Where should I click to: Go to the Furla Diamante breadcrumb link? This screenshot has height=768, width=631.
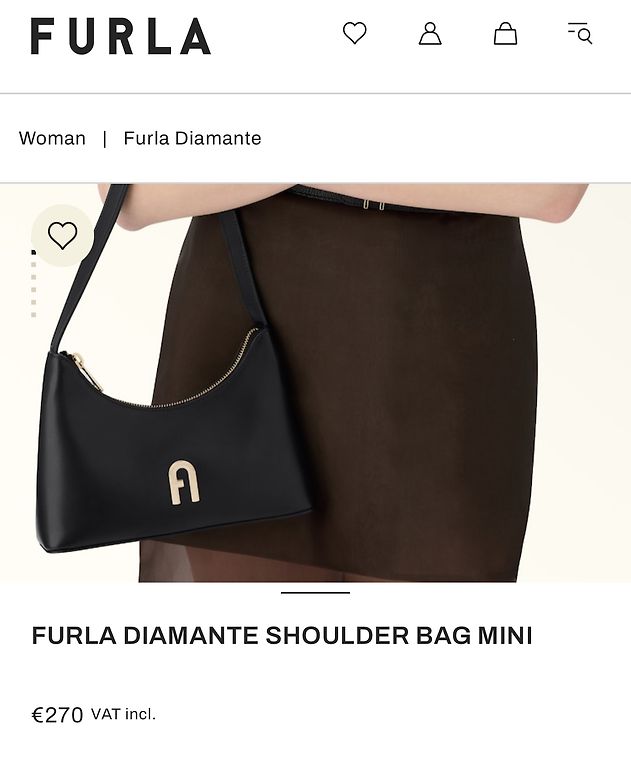192,138
